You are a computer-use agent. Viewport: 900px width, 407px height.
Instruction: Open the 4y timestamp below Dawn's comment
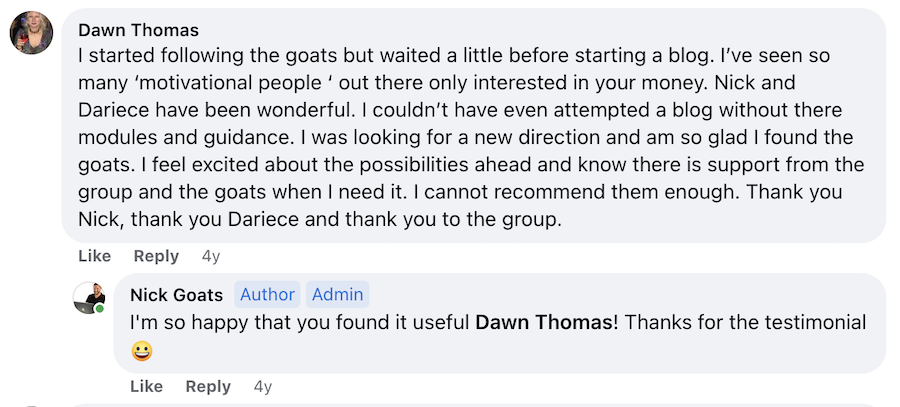click(x=211, y=257)
